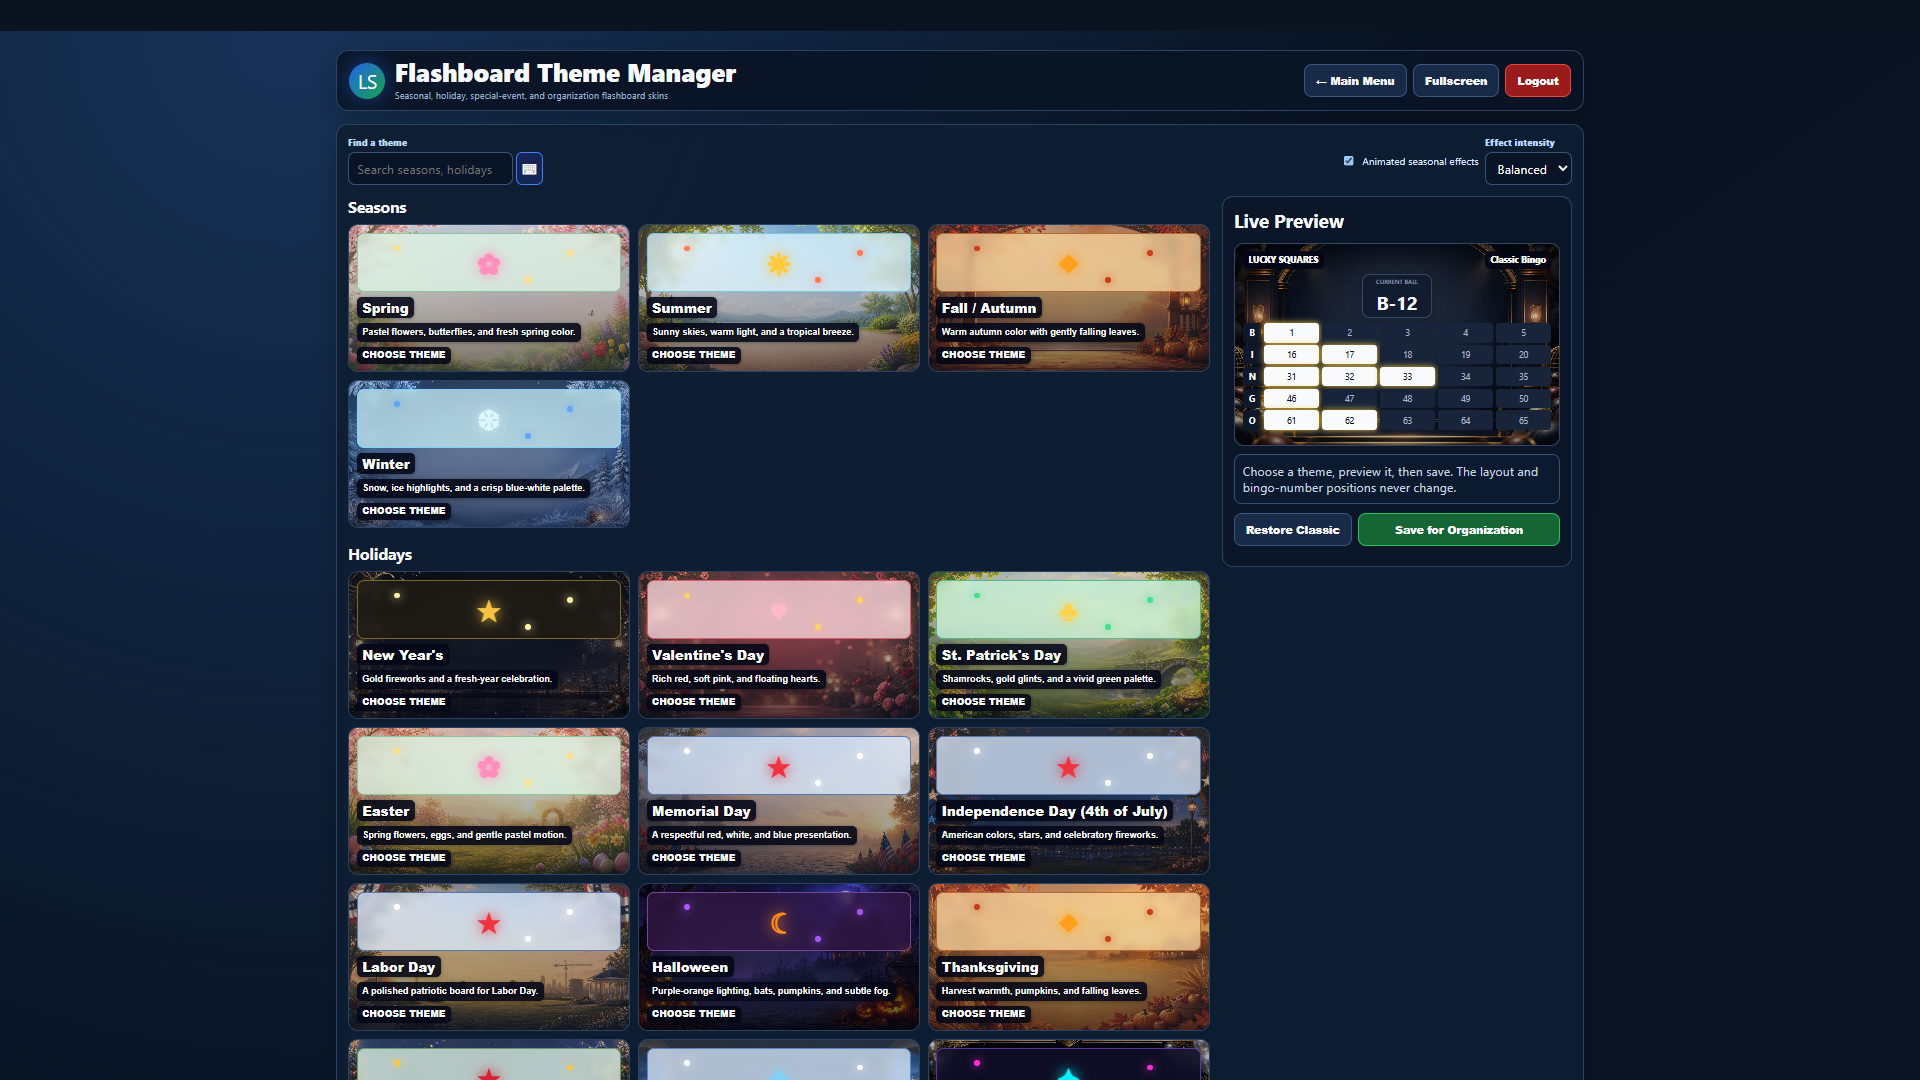Click Restore Classic button

tap(1293, 530)
